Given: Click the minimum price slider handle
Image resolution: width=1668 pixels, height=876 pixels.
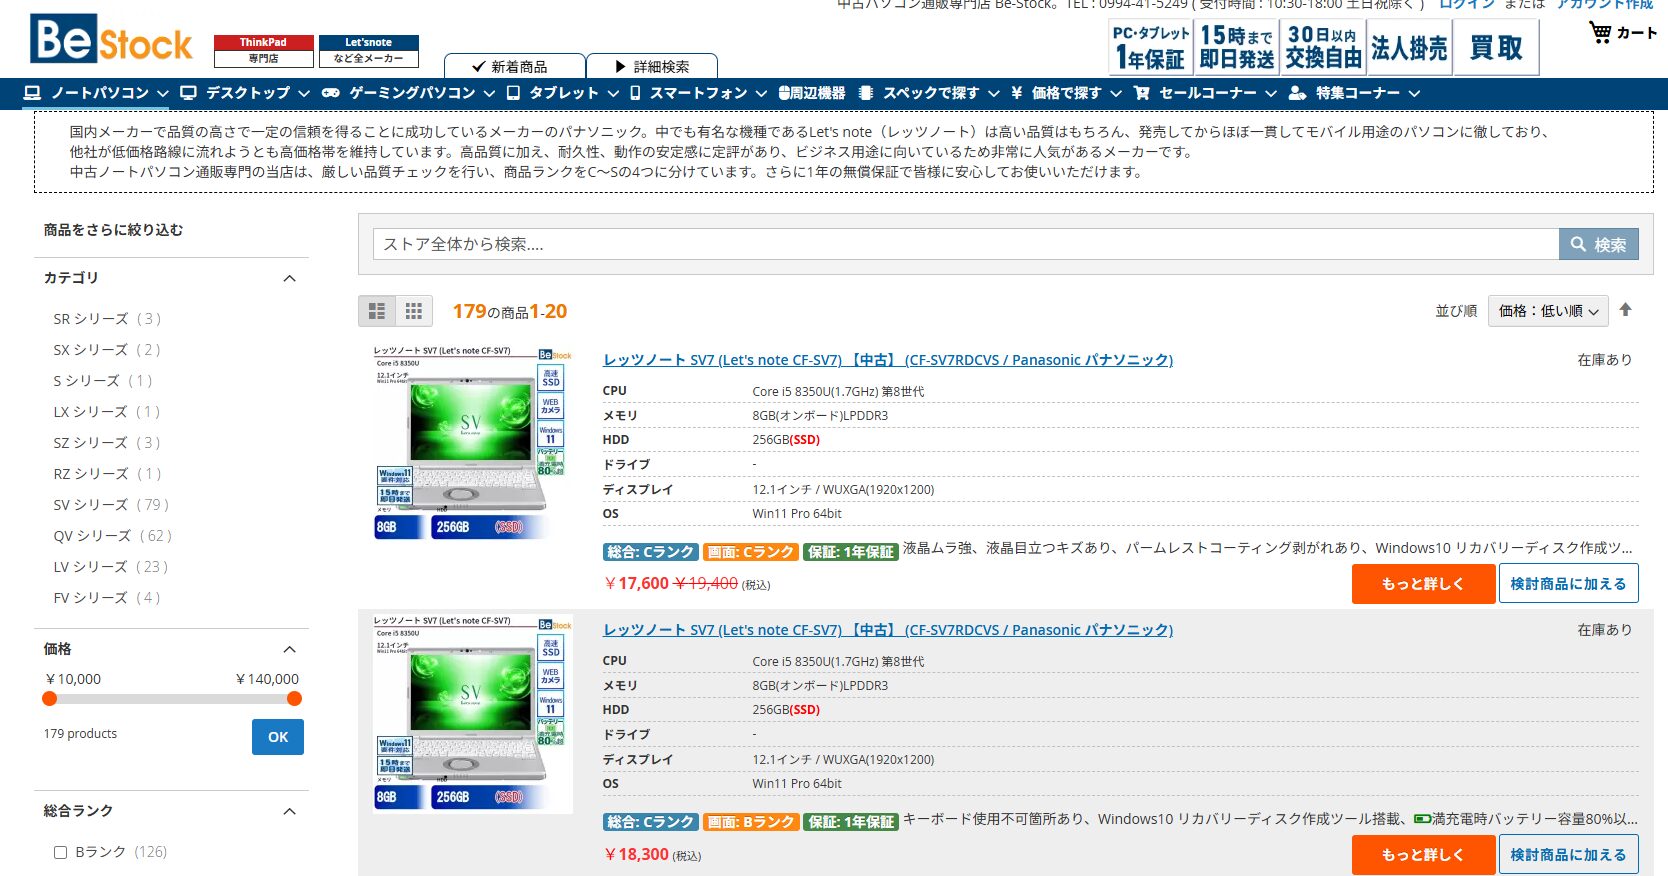Looking at the screenshot, I should 50,699.
